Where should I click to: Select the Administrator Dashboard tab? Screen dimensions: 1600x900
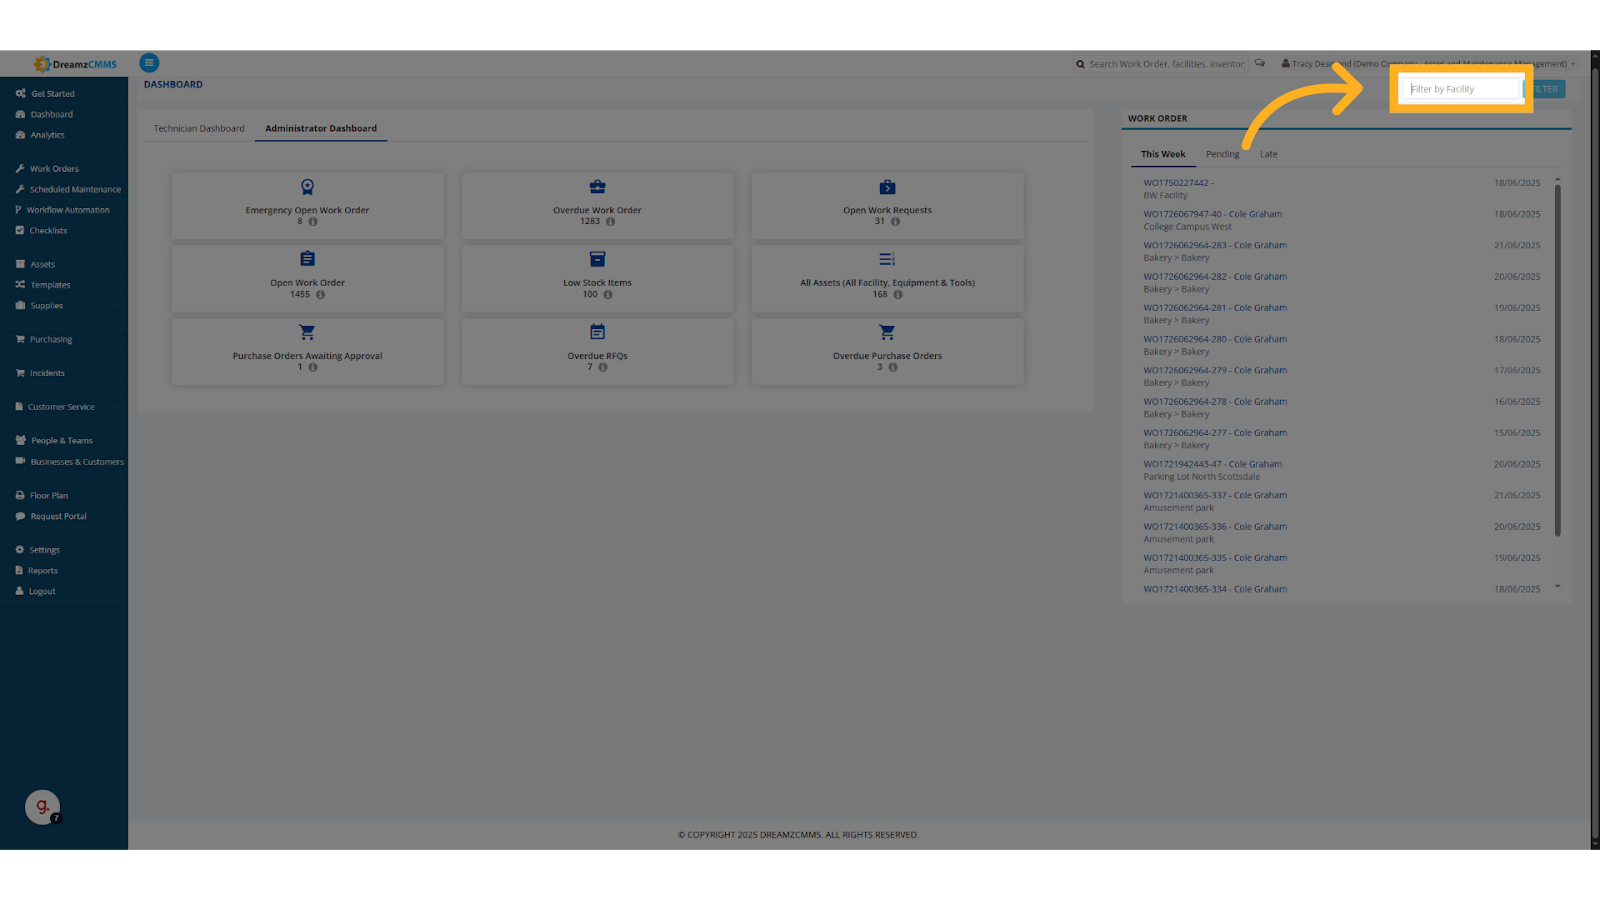(321, 128)
